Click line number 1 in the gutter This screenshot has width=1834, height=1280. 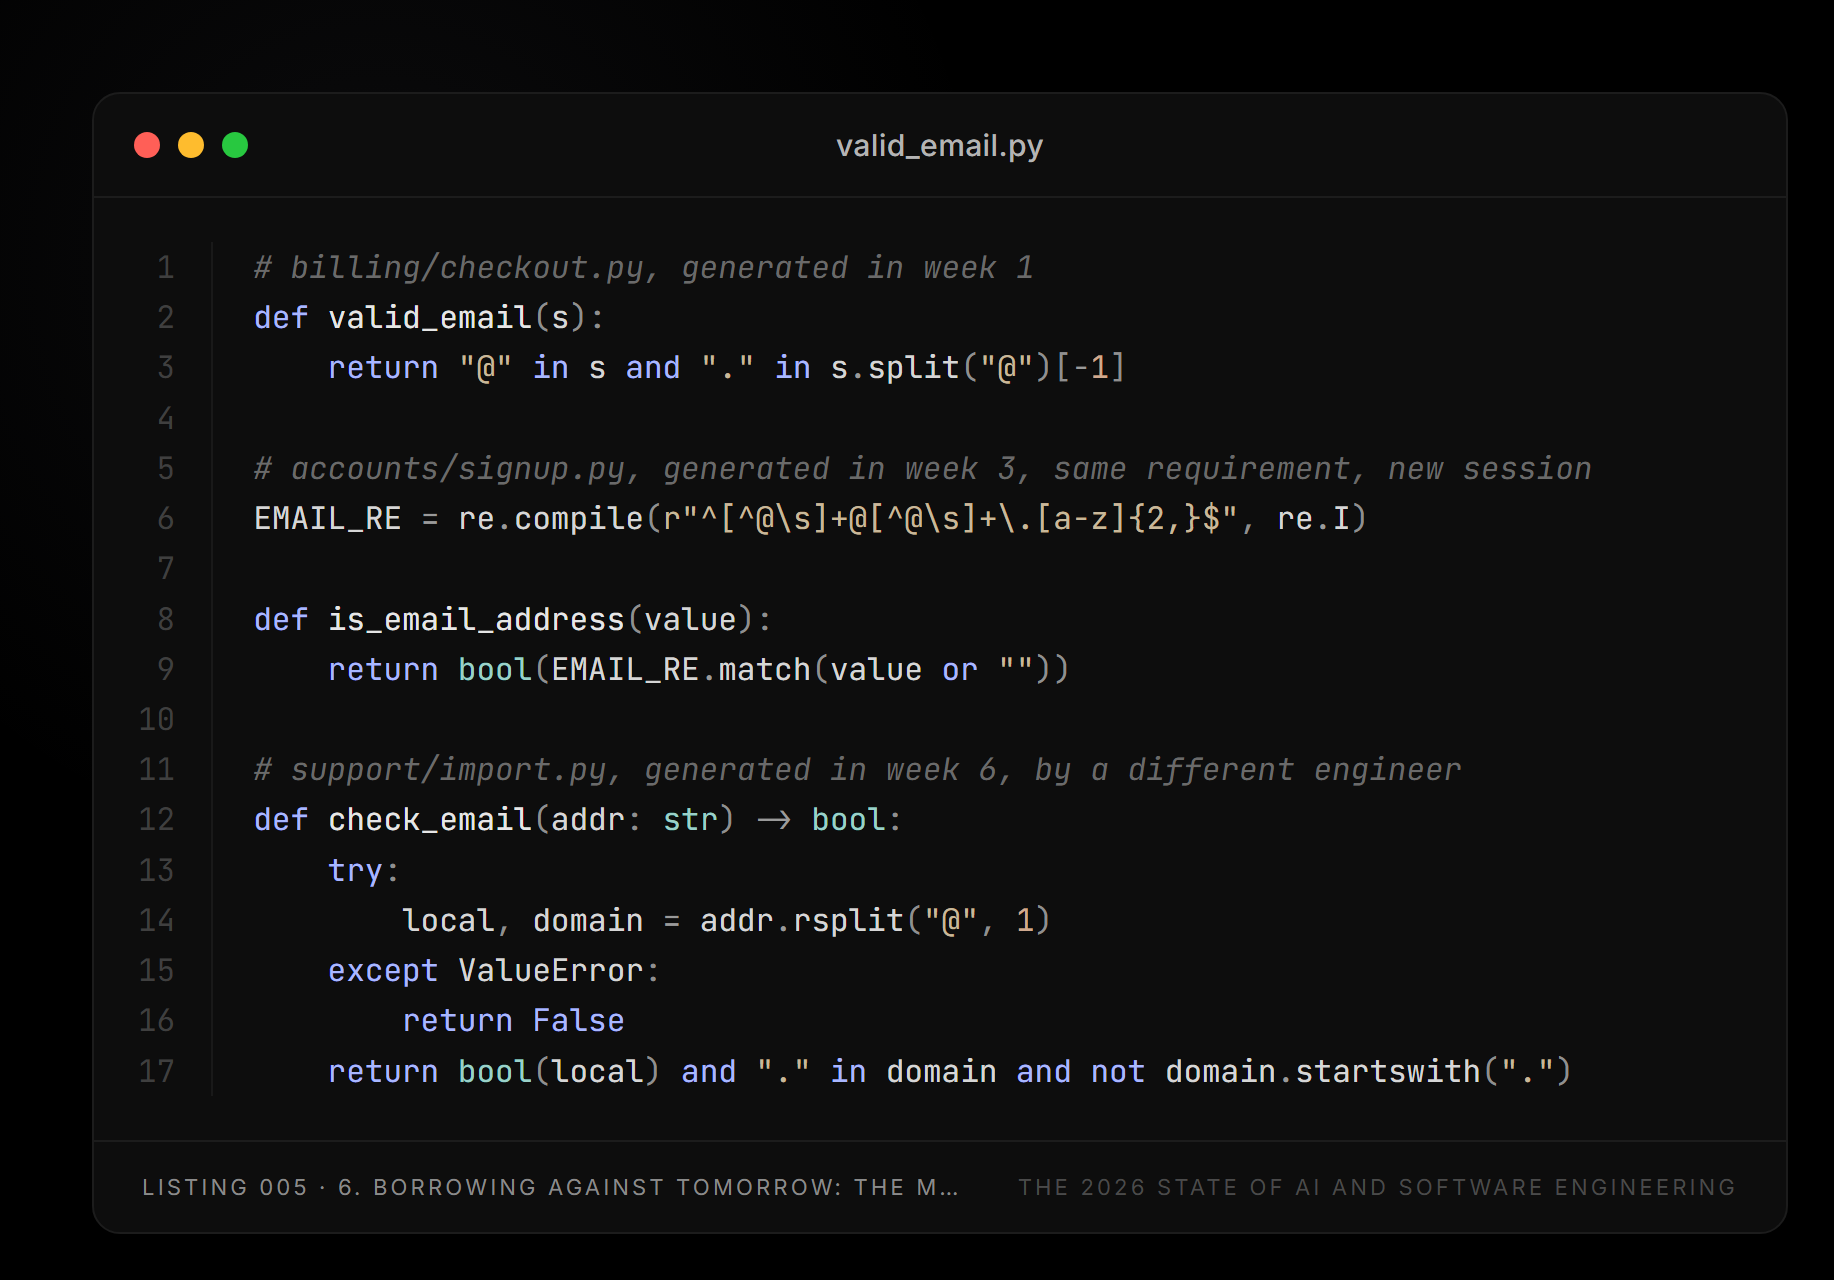click(165, 268)
